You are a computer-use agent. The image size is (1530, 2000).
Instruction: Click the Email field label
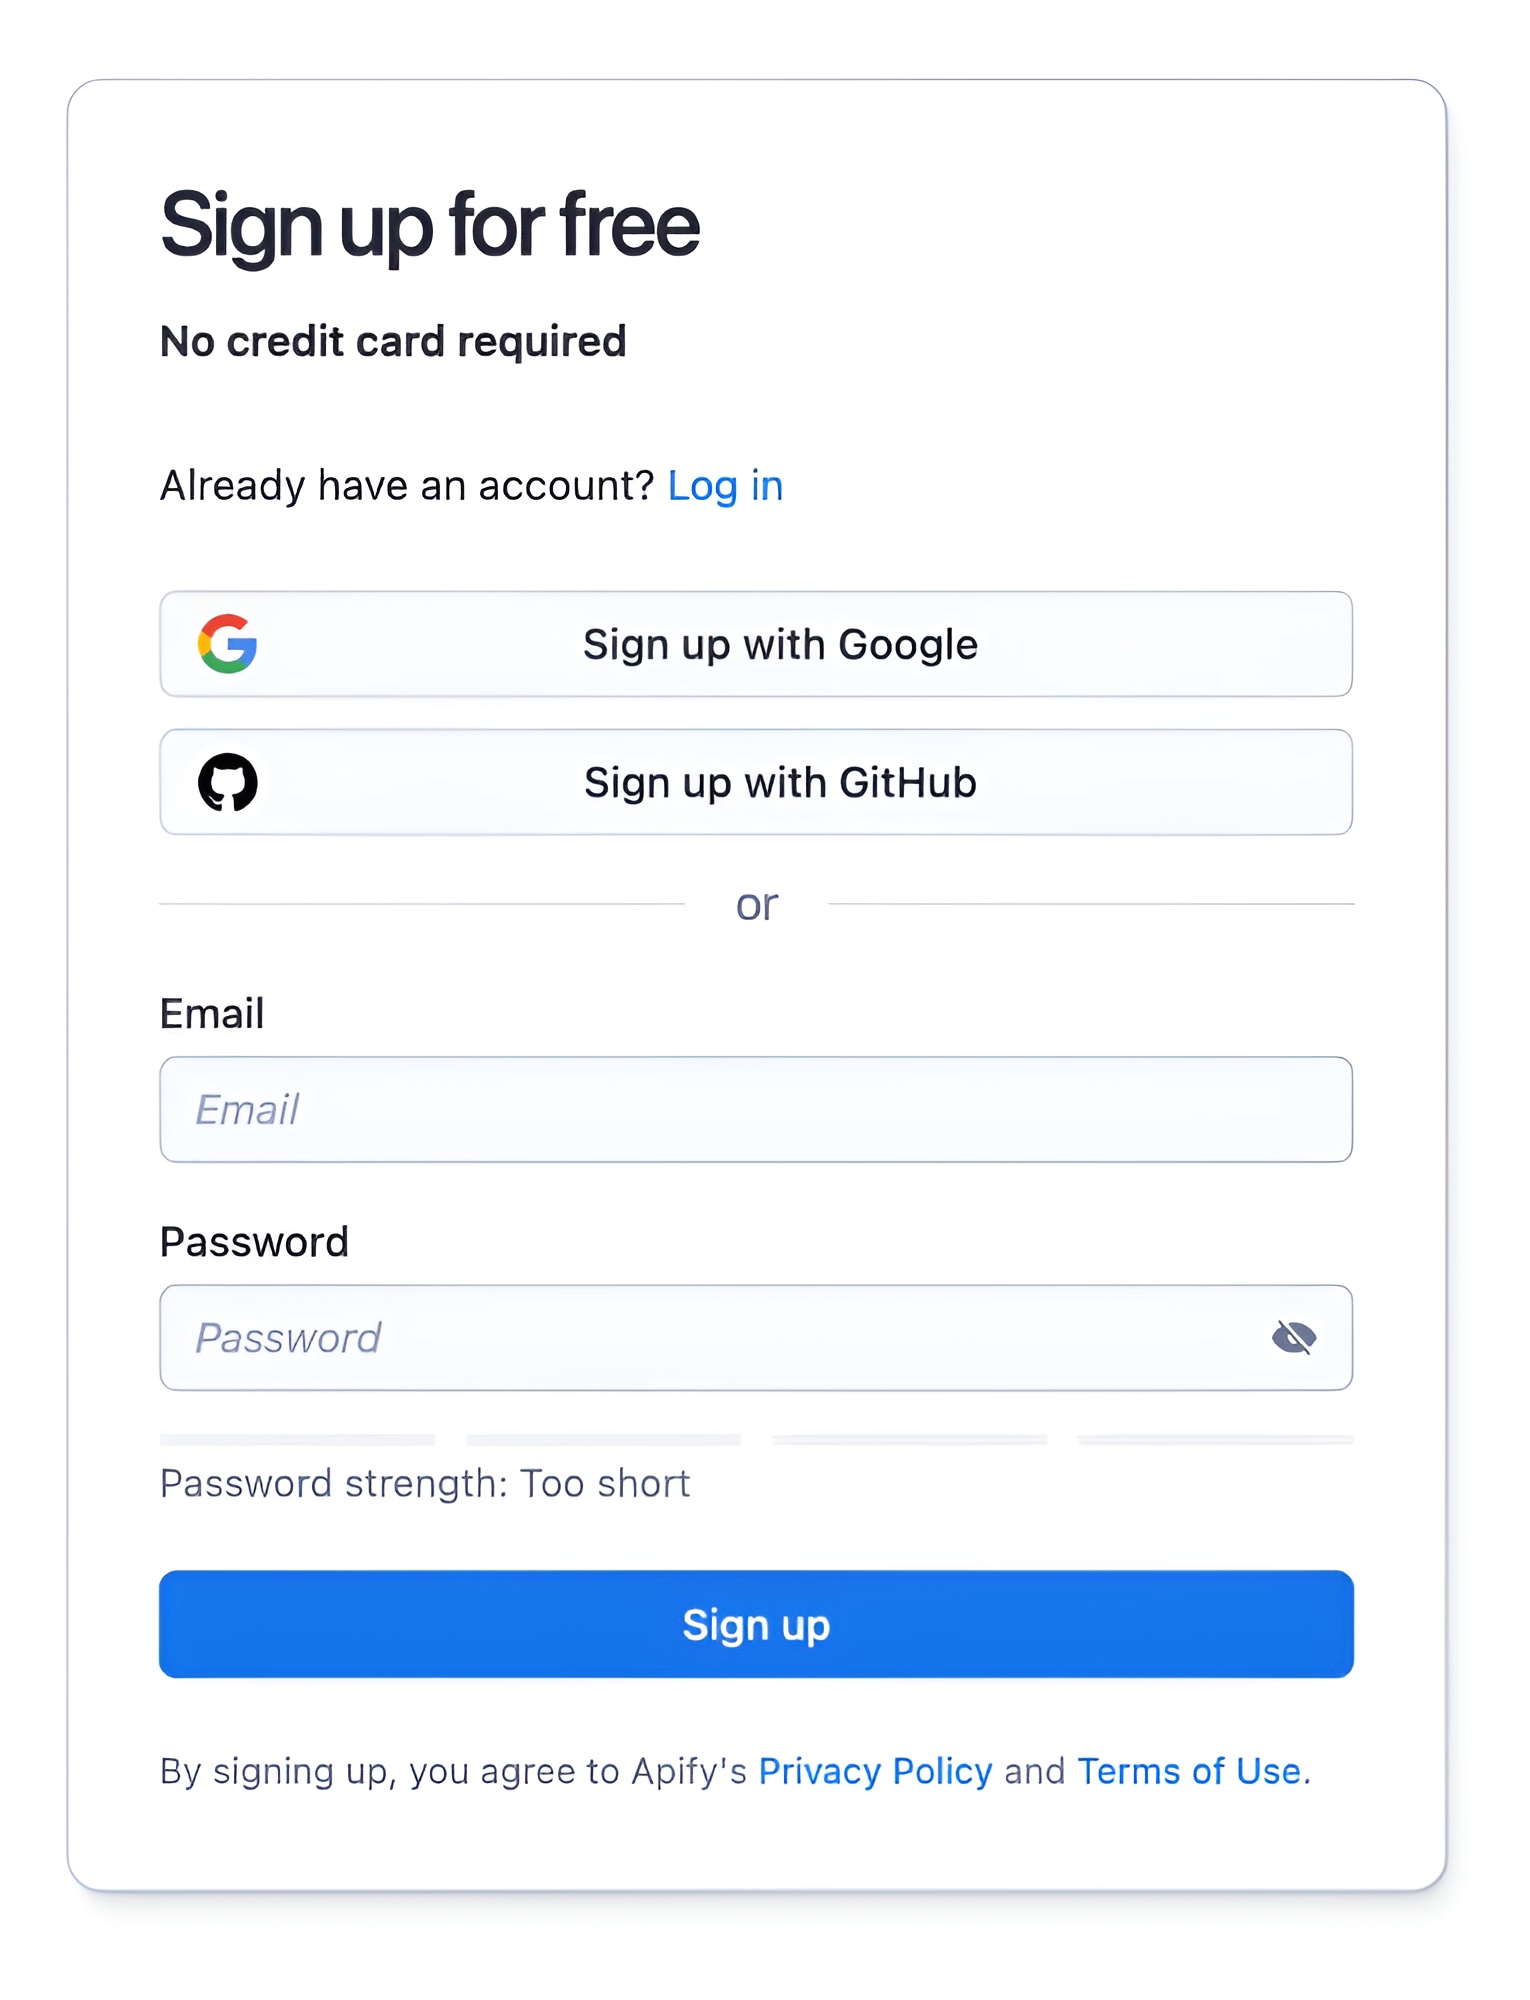(211, 1012)
